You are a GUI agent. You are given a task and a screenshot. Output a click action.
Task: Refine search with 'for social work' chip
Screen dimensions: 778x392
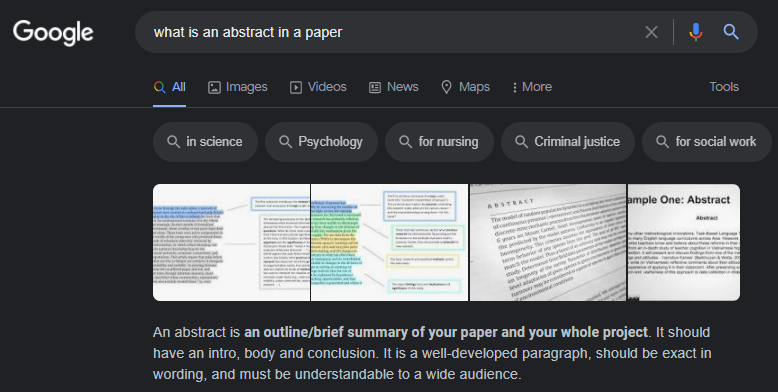tap(707, 142)
